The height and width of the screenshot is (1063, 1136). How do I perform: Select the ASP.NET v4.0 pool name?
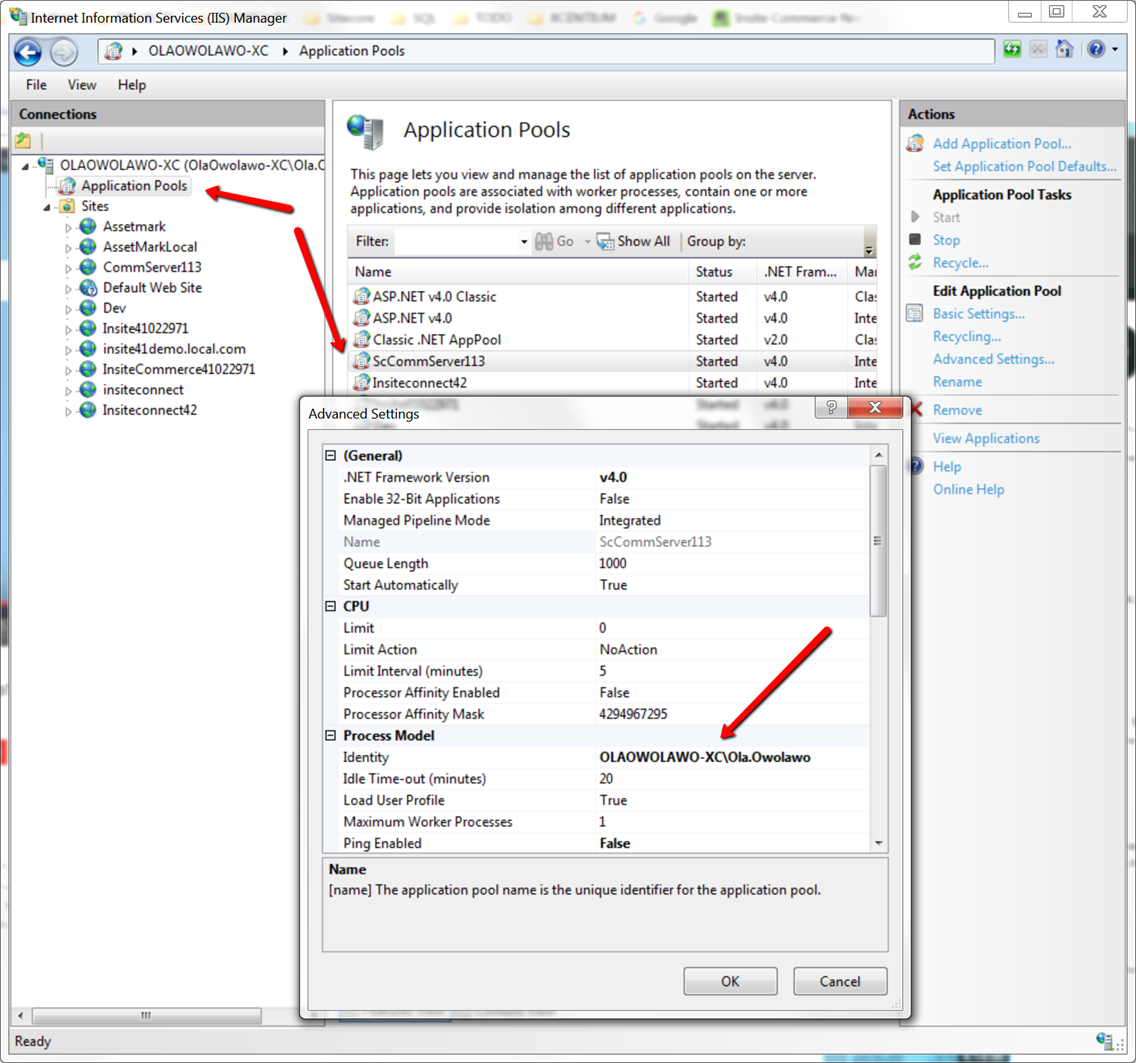[412, 317]
